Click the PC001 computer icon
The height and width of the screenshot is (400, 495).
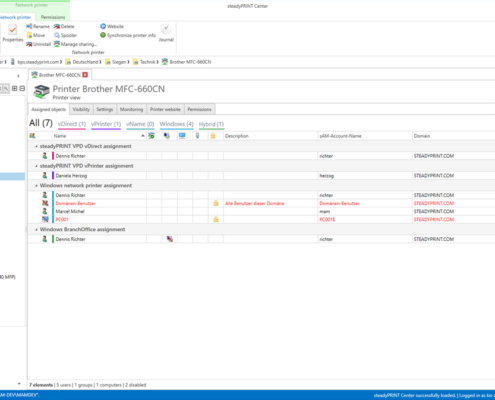tap(45, 219)
